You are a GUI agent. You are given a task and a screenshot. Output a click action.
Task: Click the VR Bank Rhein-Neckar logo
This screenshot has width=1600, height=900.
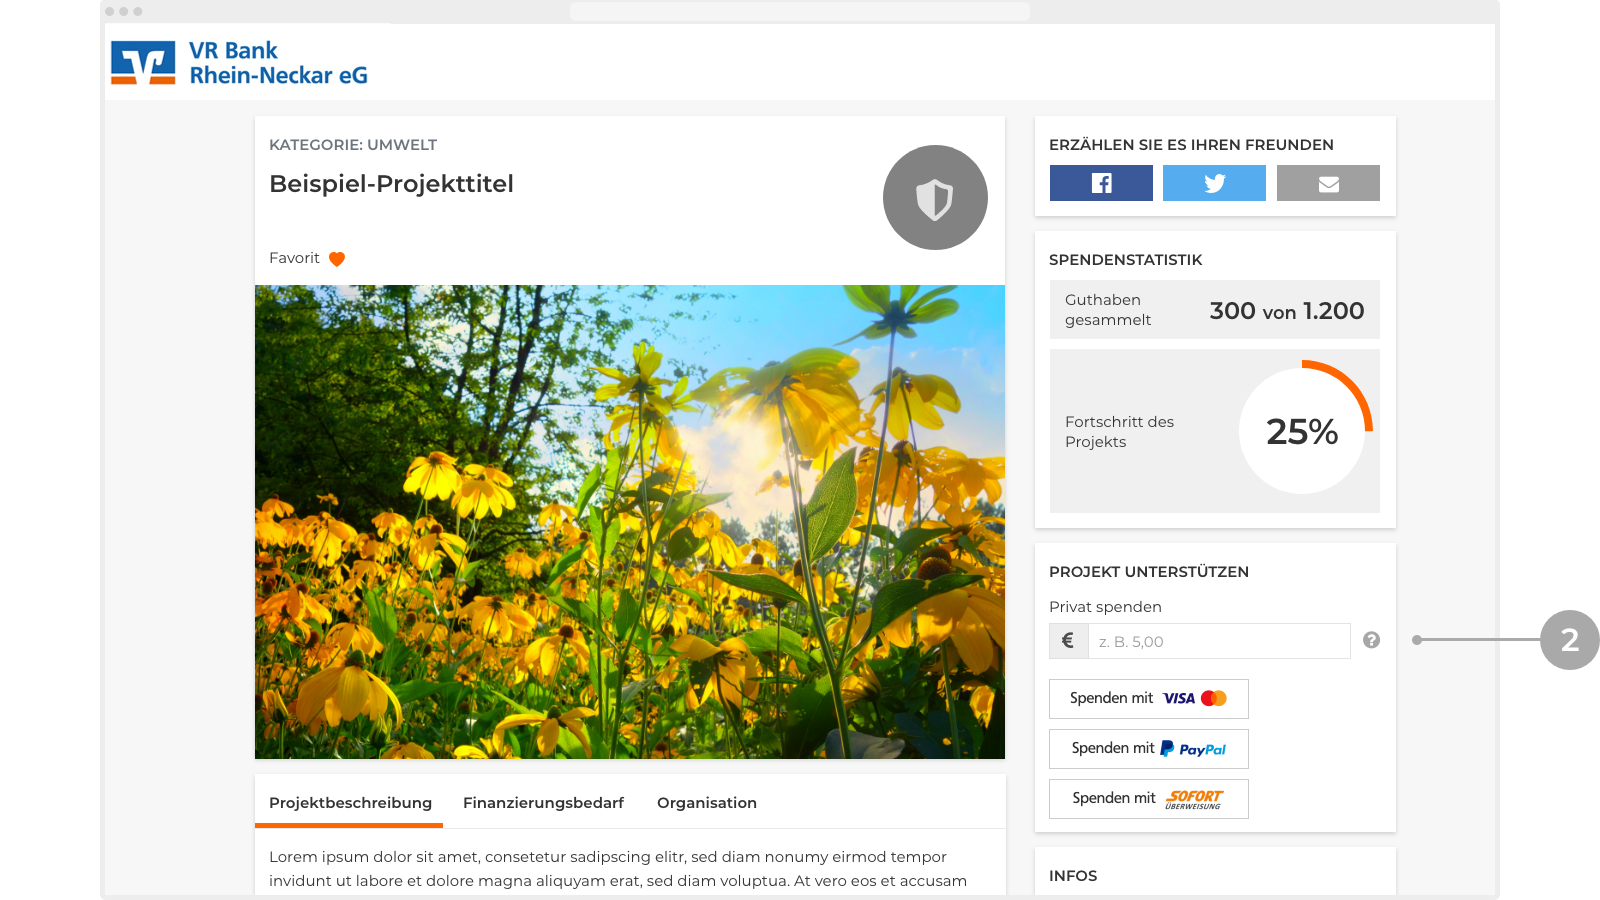click(239, 63)
